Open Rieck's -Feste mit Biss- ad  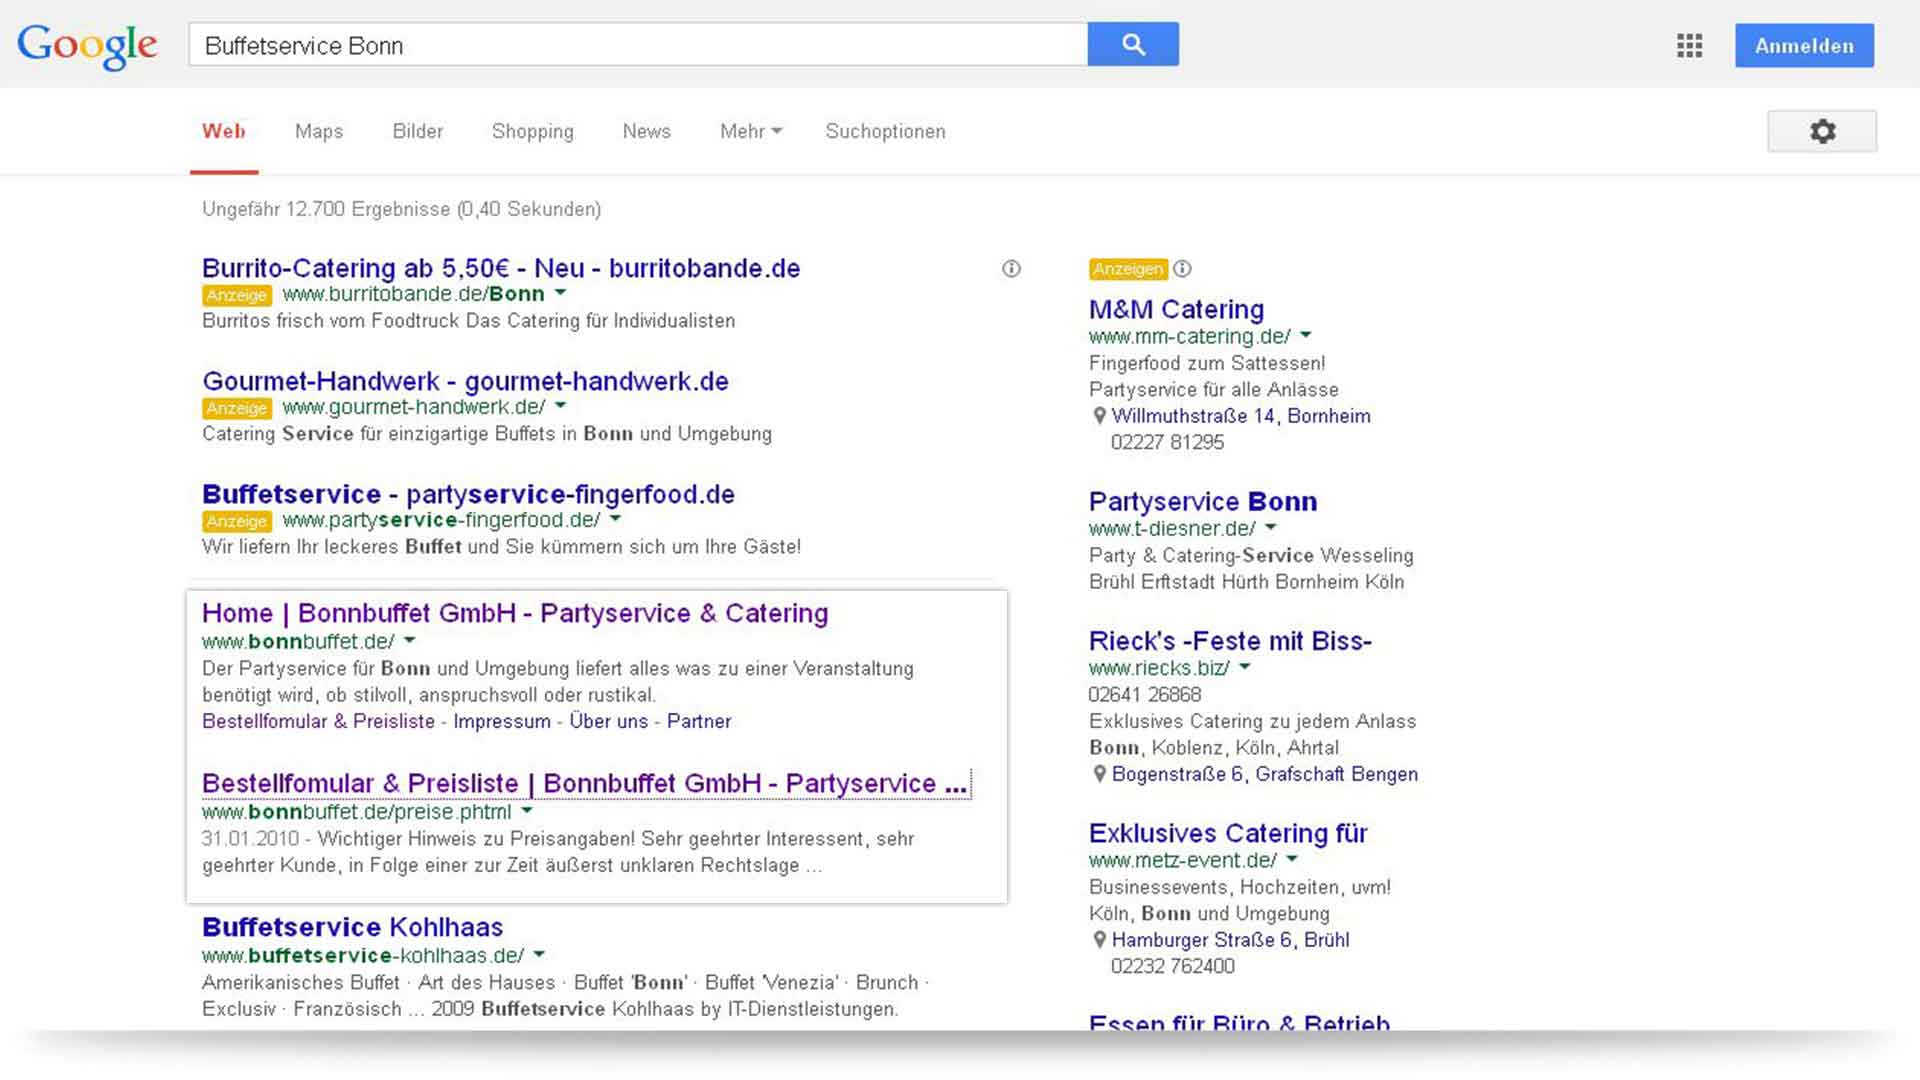(x=1230, y=641)
